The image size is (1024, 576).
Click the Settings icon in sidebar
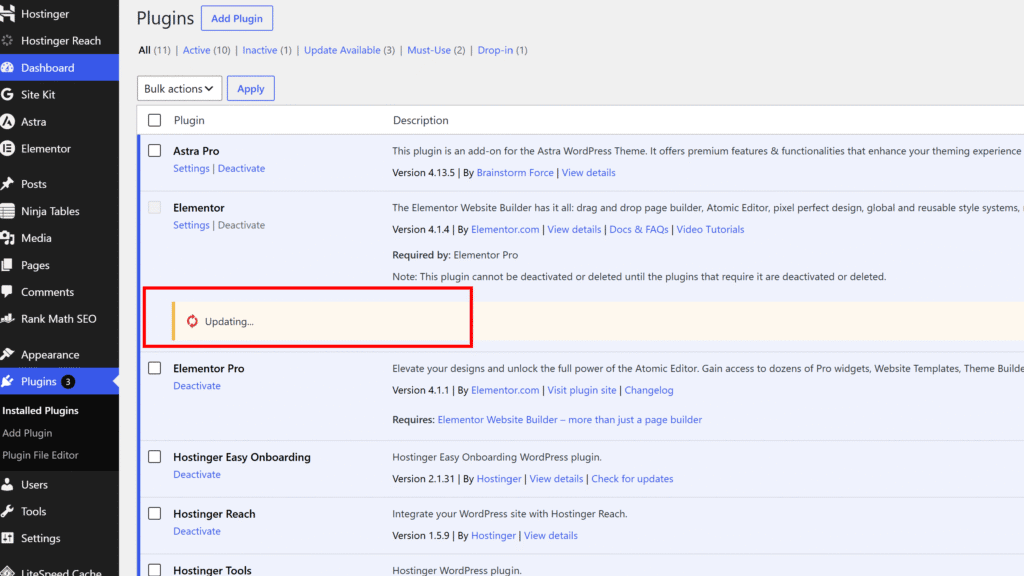[x=7, y=538]
